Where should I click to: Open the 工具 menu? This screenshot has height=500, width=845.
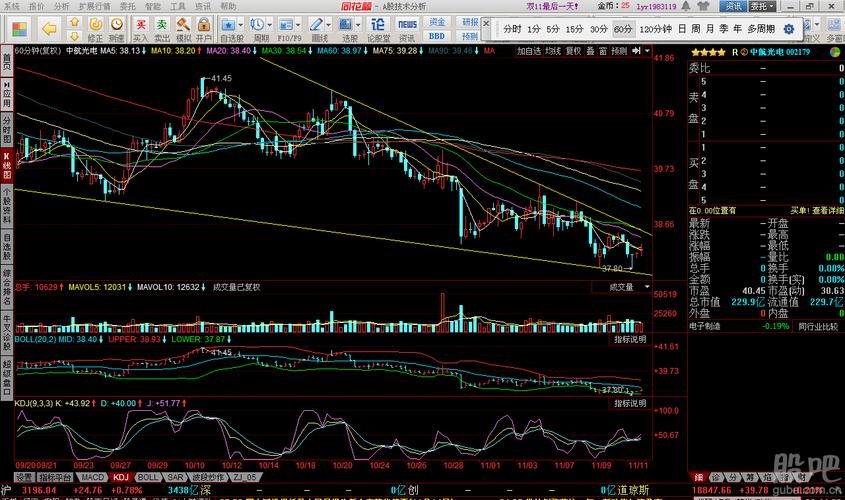178,6
